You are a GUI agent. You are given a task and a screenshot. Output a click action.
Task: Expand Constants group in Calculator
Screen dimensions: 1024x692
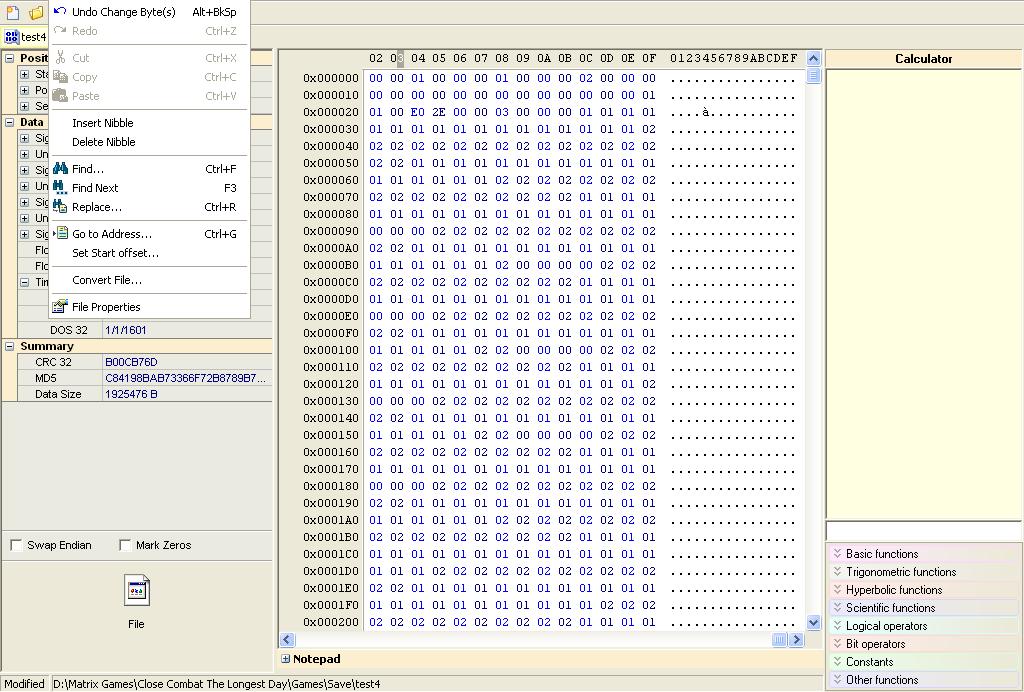click(924, 661)
